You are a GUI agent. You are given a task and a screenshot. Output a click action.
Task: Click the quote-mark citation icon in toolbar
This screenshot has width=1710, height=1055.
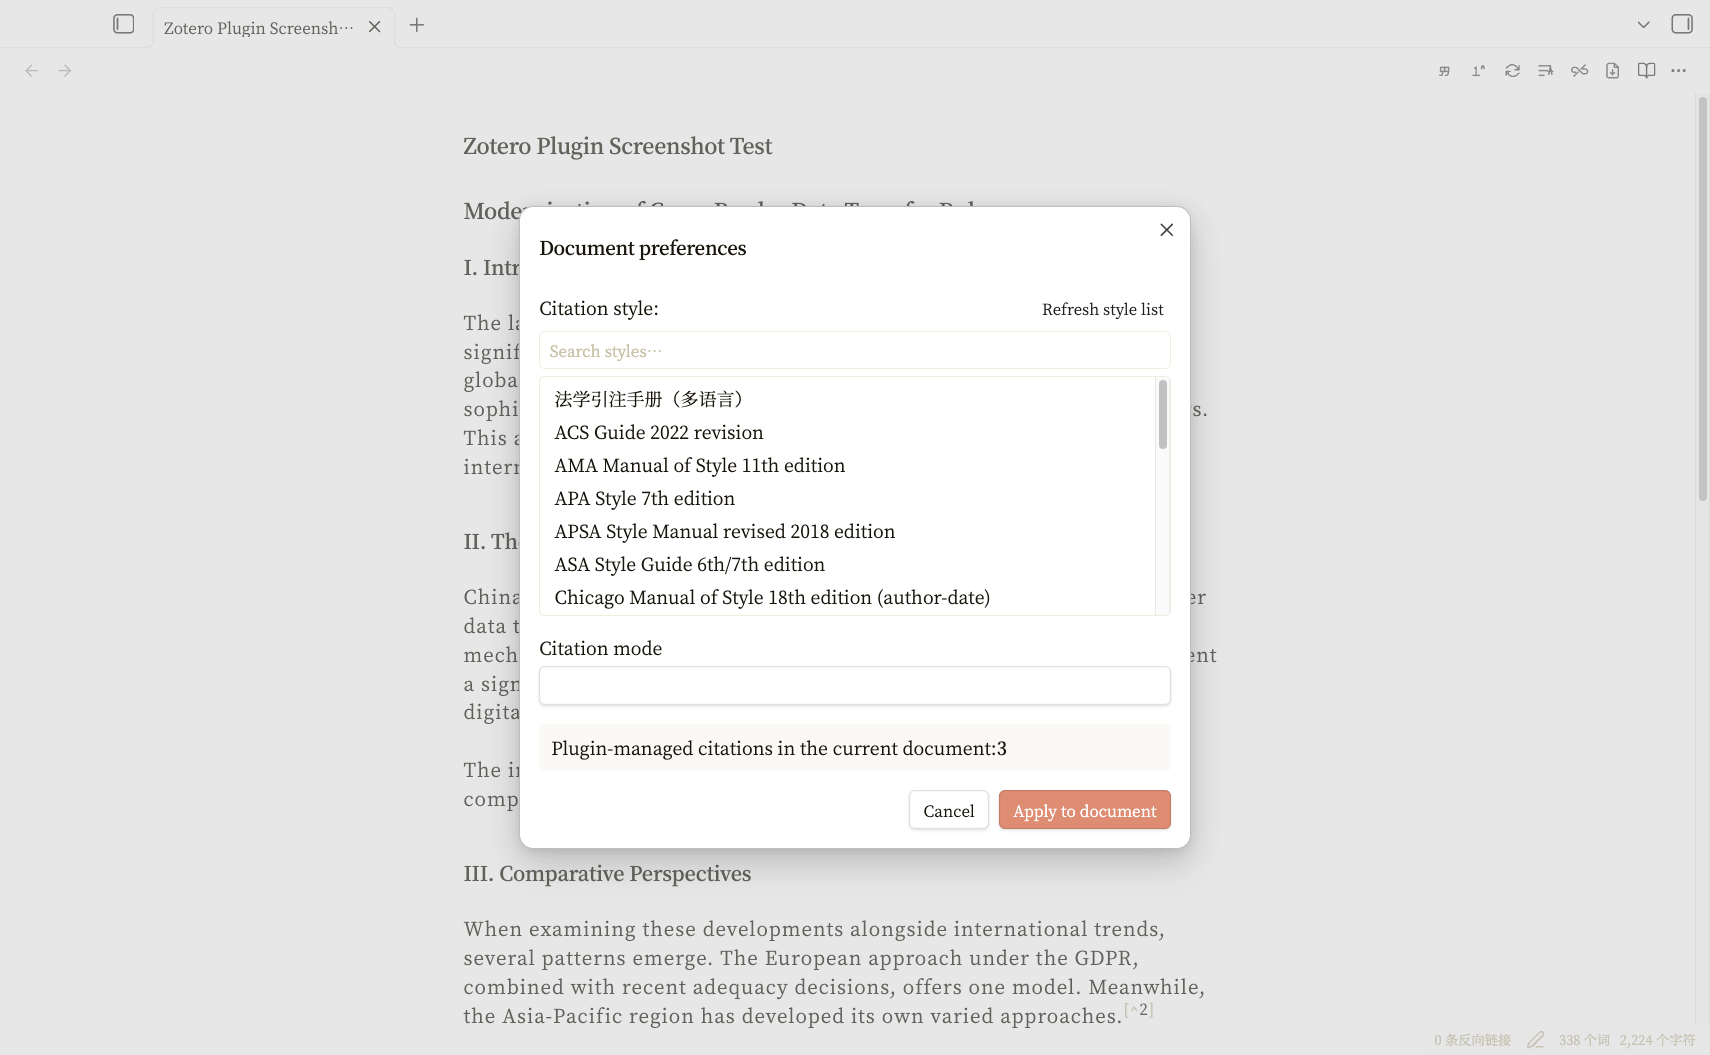pyautogui.click(x=1444, y=71)
